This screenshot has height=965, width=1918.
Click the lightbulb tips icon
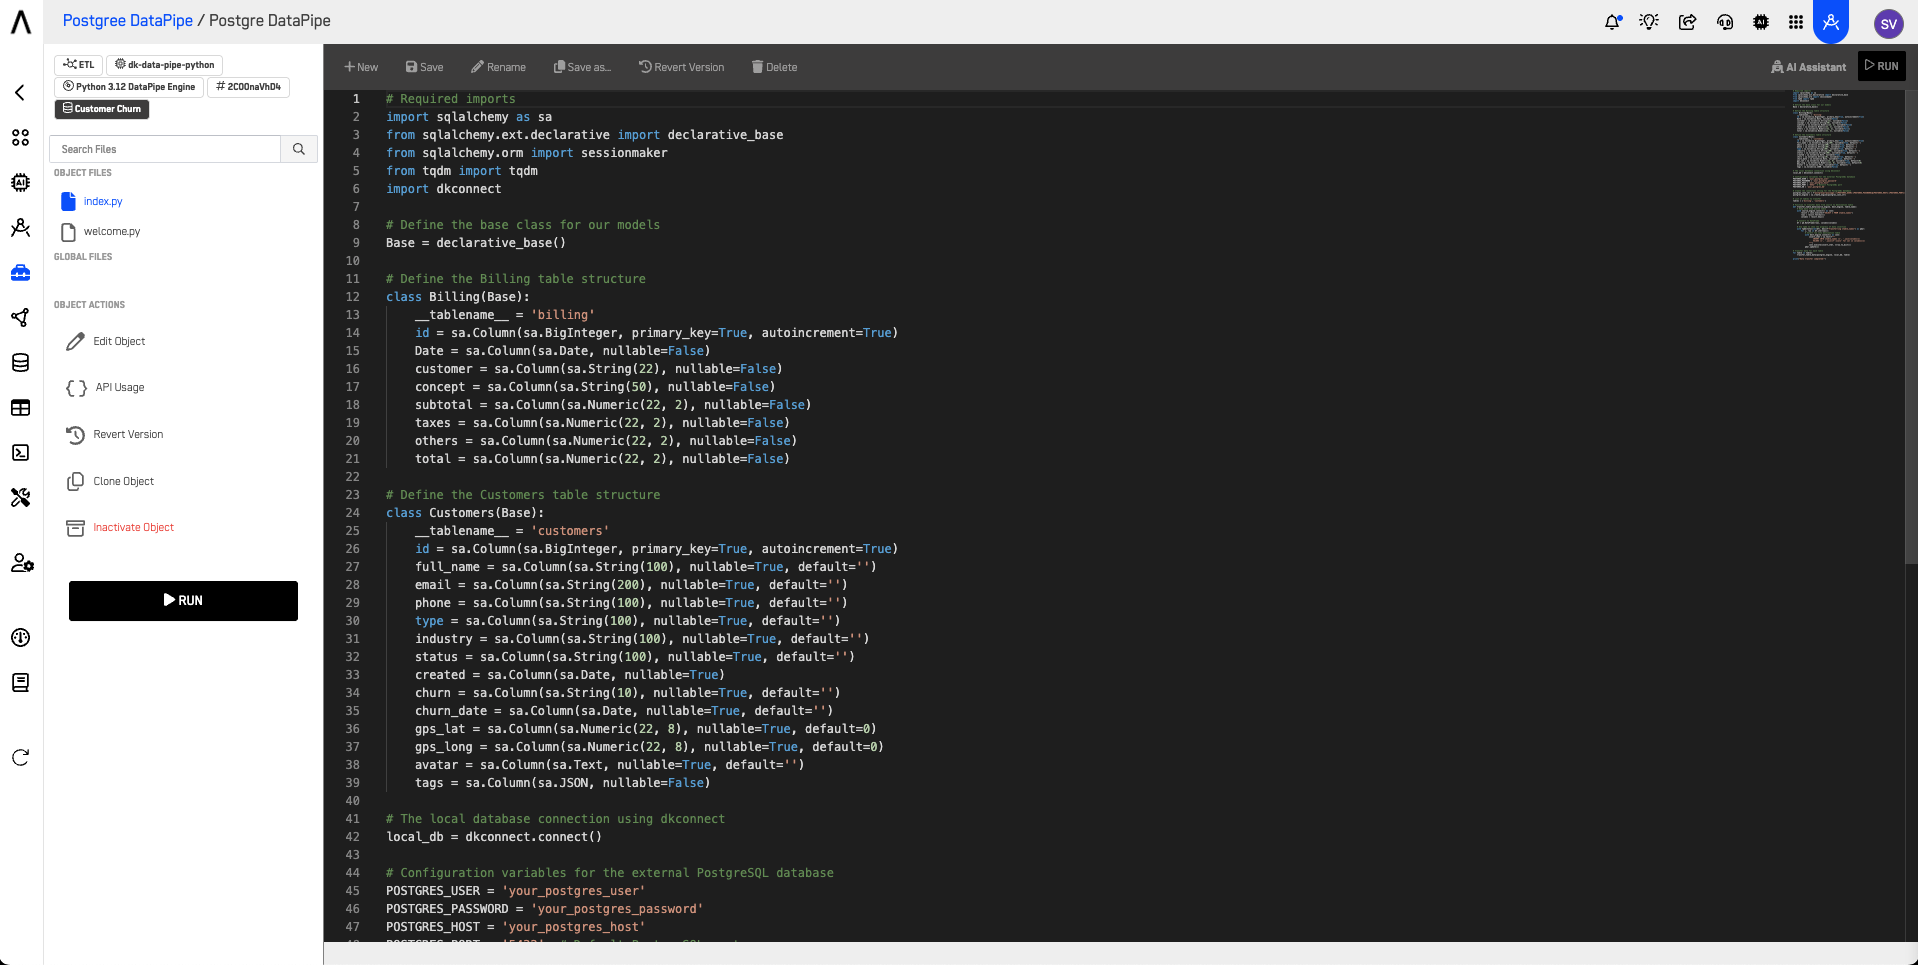pyautogui.click(x=1649, y=22)
